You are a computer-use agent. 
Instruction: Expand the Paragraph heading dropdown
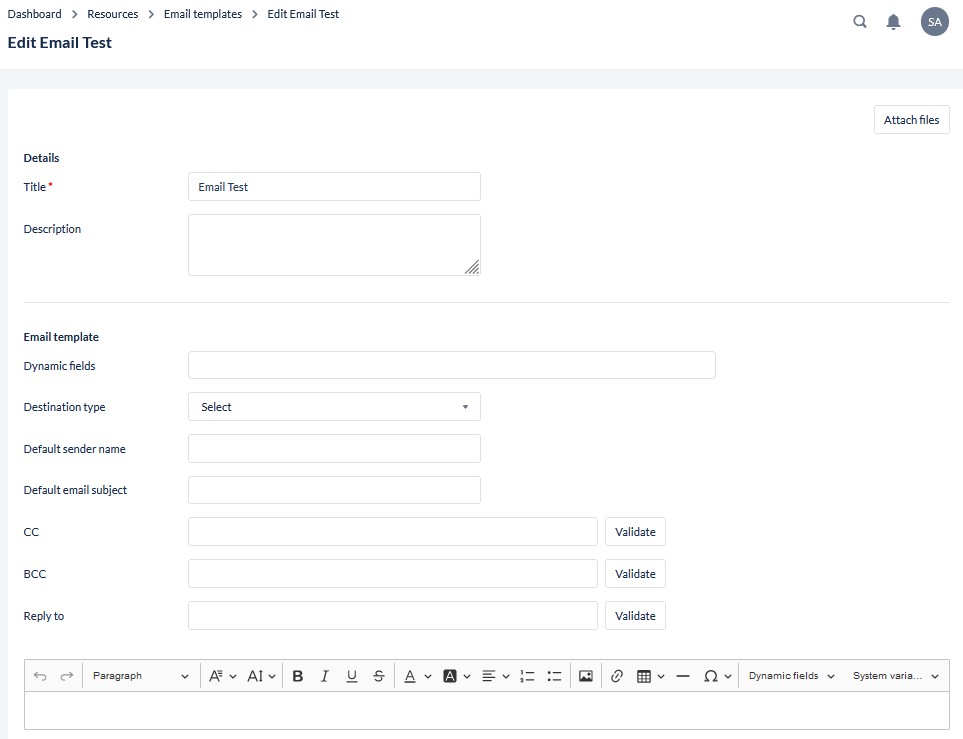pos(140,676)
